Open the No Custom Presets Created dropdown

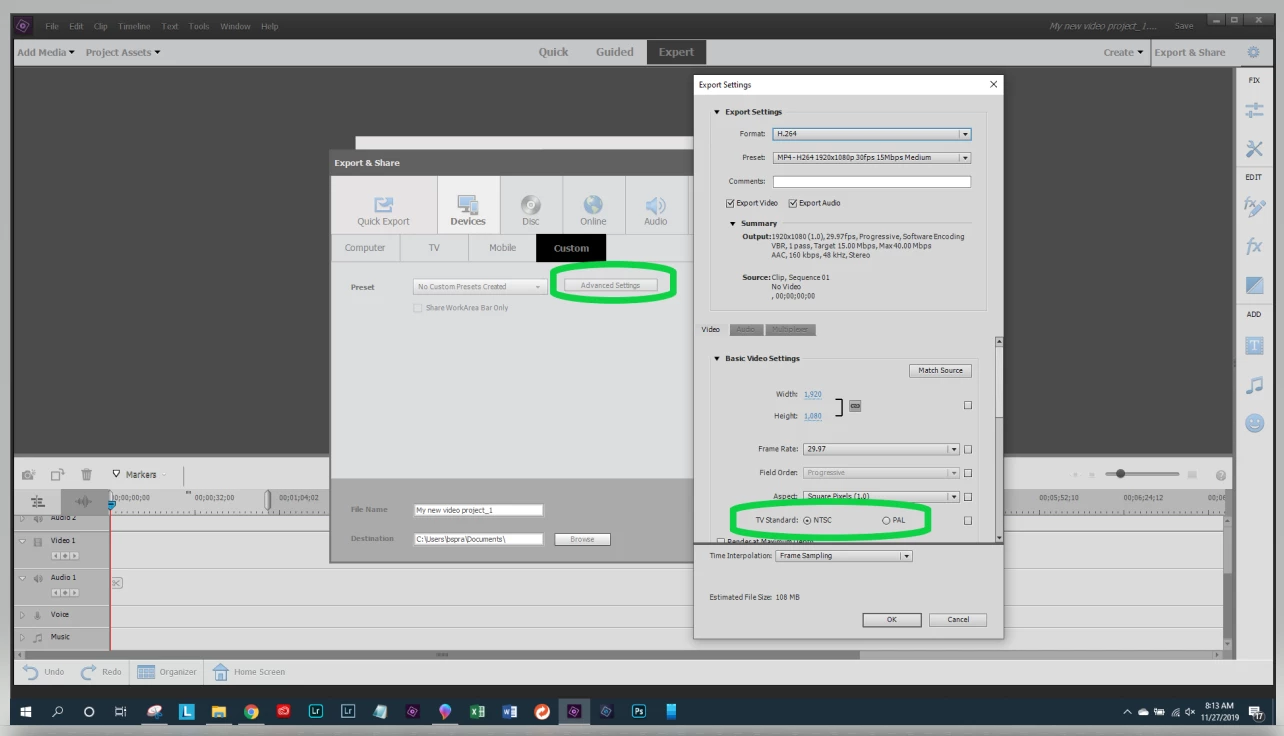point(480,287)
